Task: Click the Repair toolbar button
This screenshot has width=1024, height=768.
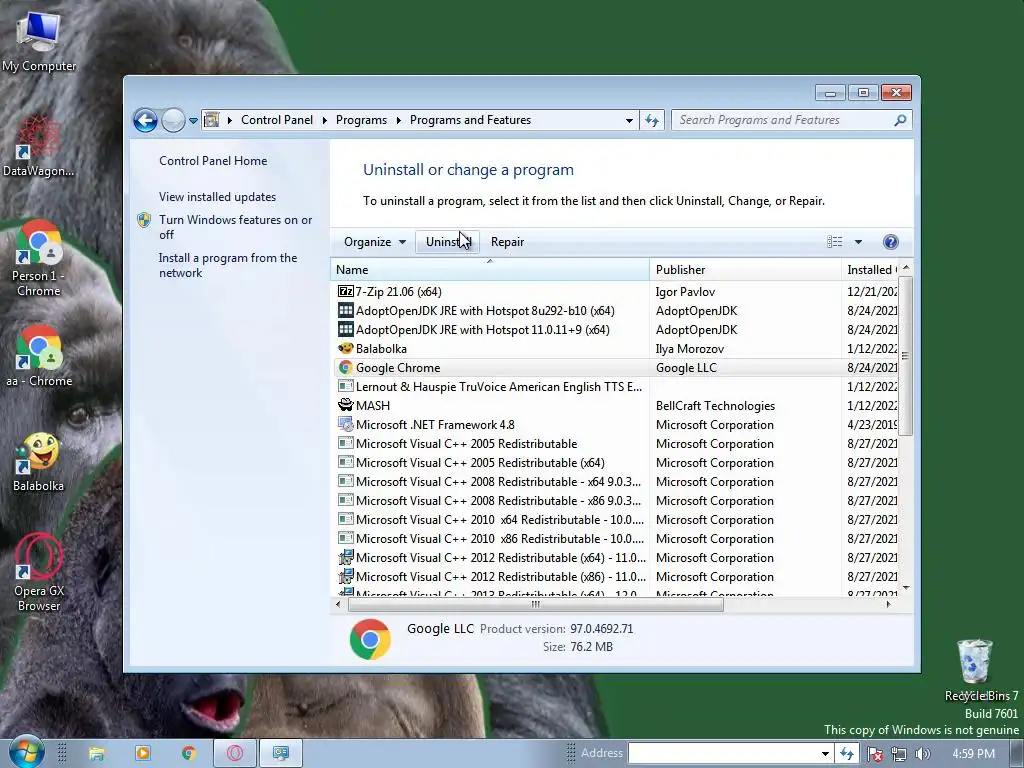Action: [x=507, y=242]
